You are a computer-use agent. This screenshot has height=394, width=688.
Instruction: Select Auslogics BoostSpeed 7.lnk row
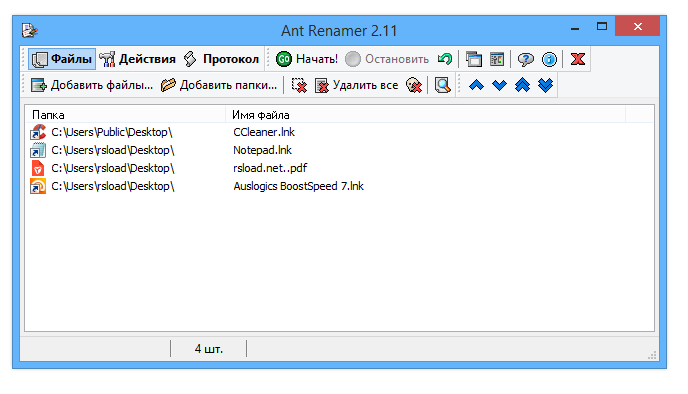click(339, 186)
